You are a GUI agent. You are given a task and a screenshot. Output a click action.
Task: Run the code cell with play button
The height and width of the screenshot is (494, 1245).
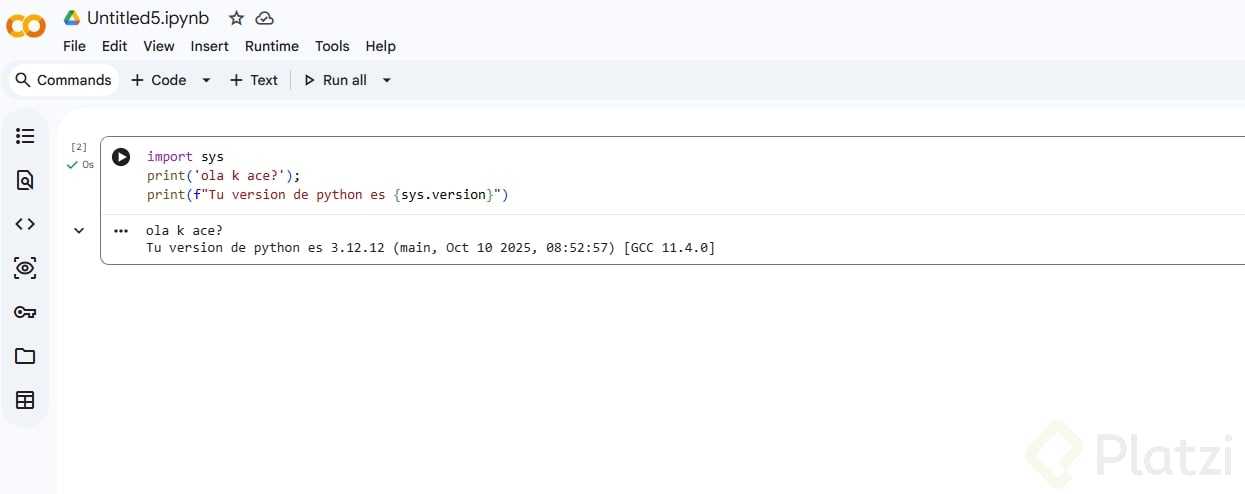click(x=121, y=157)
